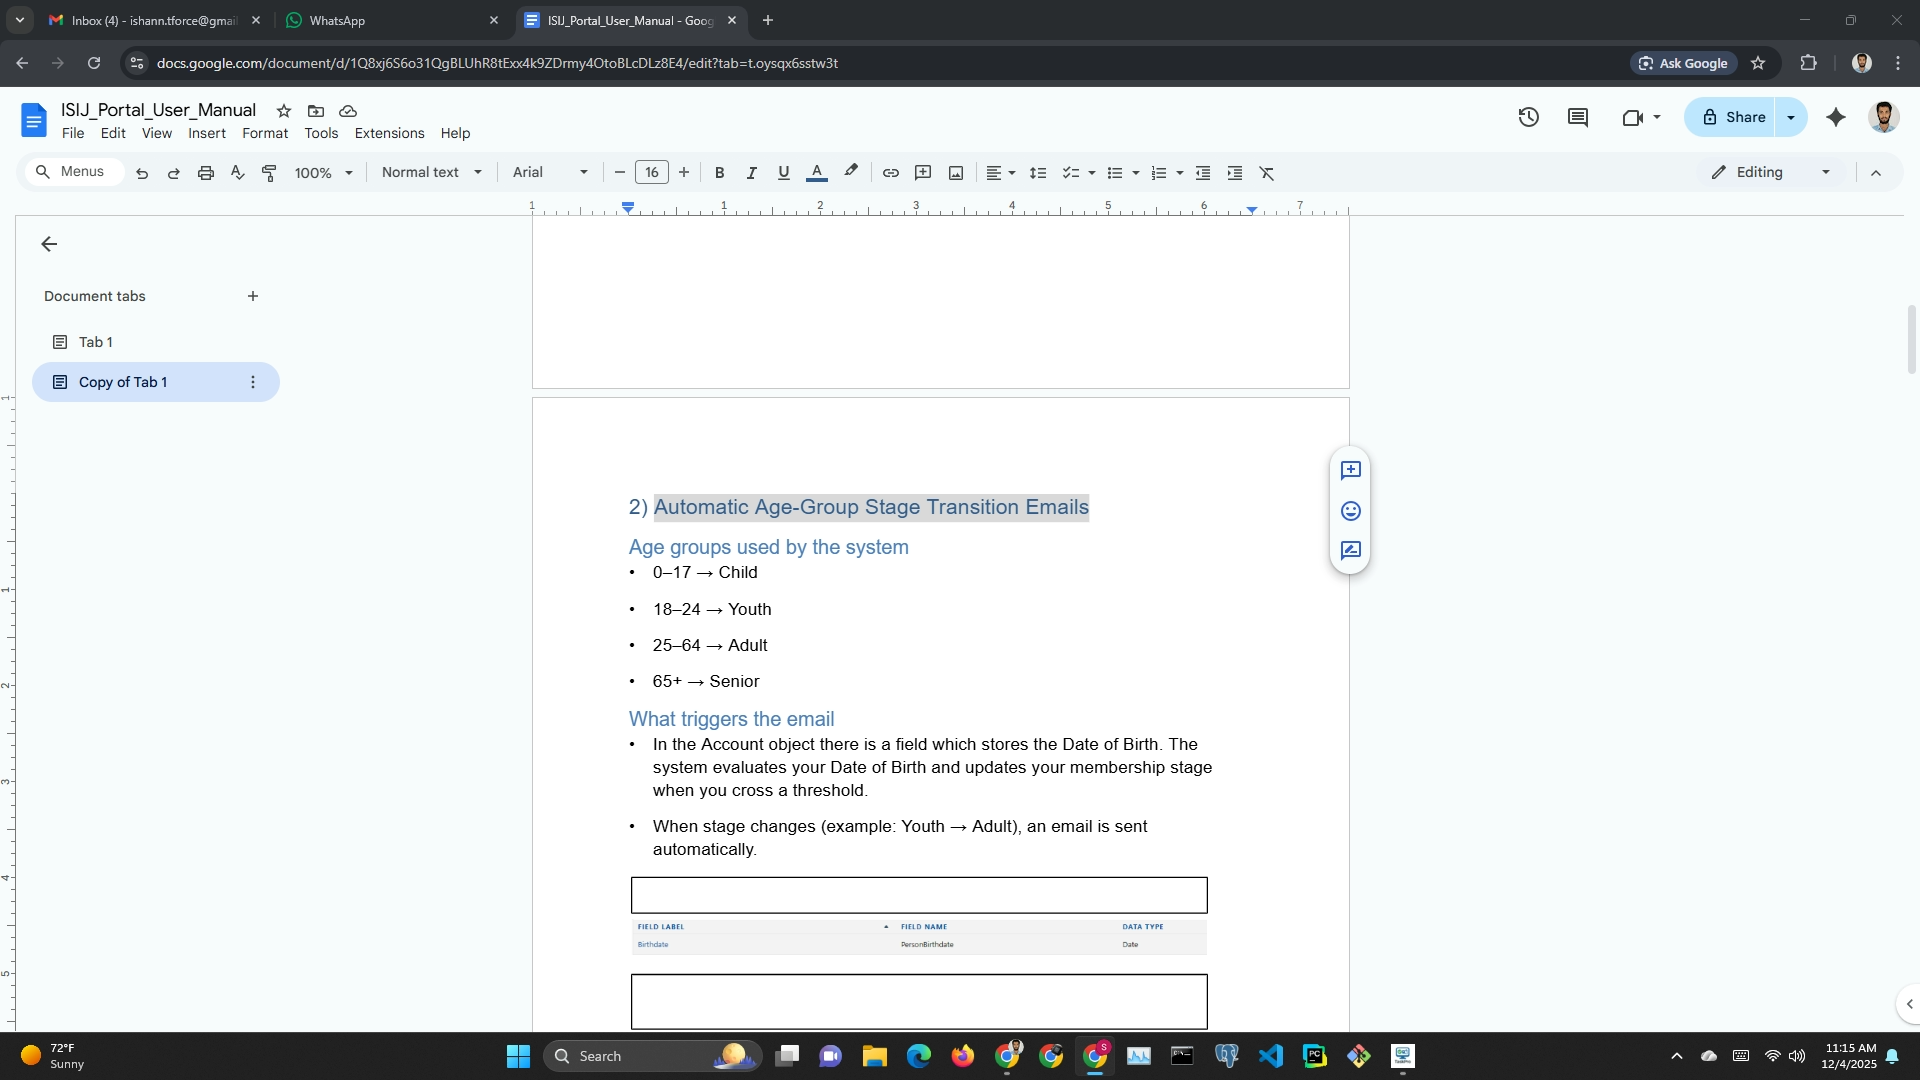Open the Arial font dropdown
1920x1080 pixels.
pyautogui.click(x=550, y=172)
